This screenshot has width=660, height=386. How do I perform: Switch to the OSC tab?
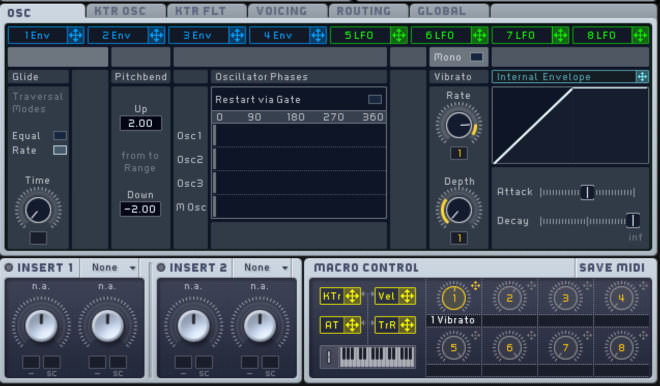(x=42, y=12)
